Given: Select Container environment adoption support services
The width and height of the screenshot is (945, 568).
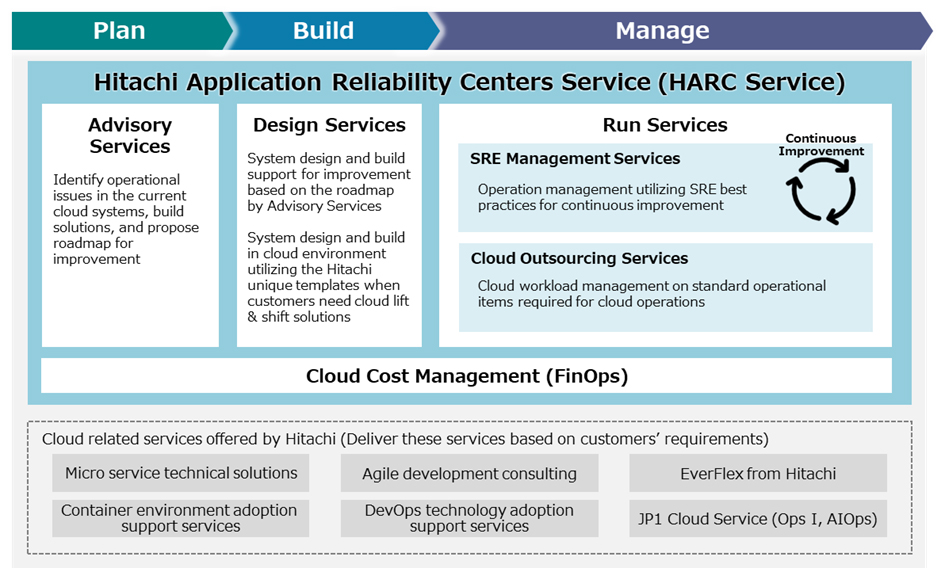Looking at the screenshot, I should pos(179,518).
